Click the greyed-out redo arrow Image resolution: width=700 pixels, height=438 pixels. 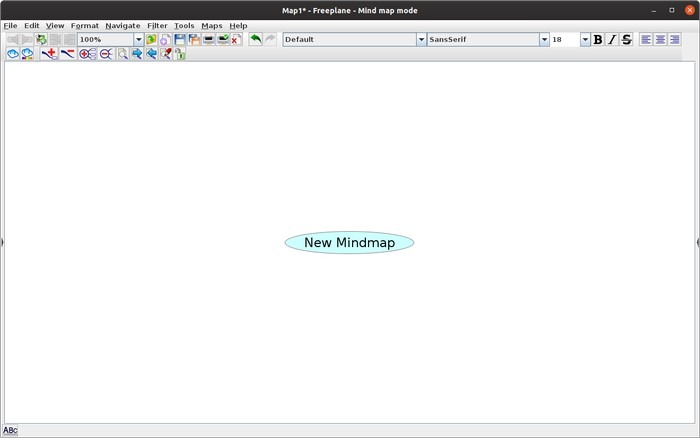point(270,39)
